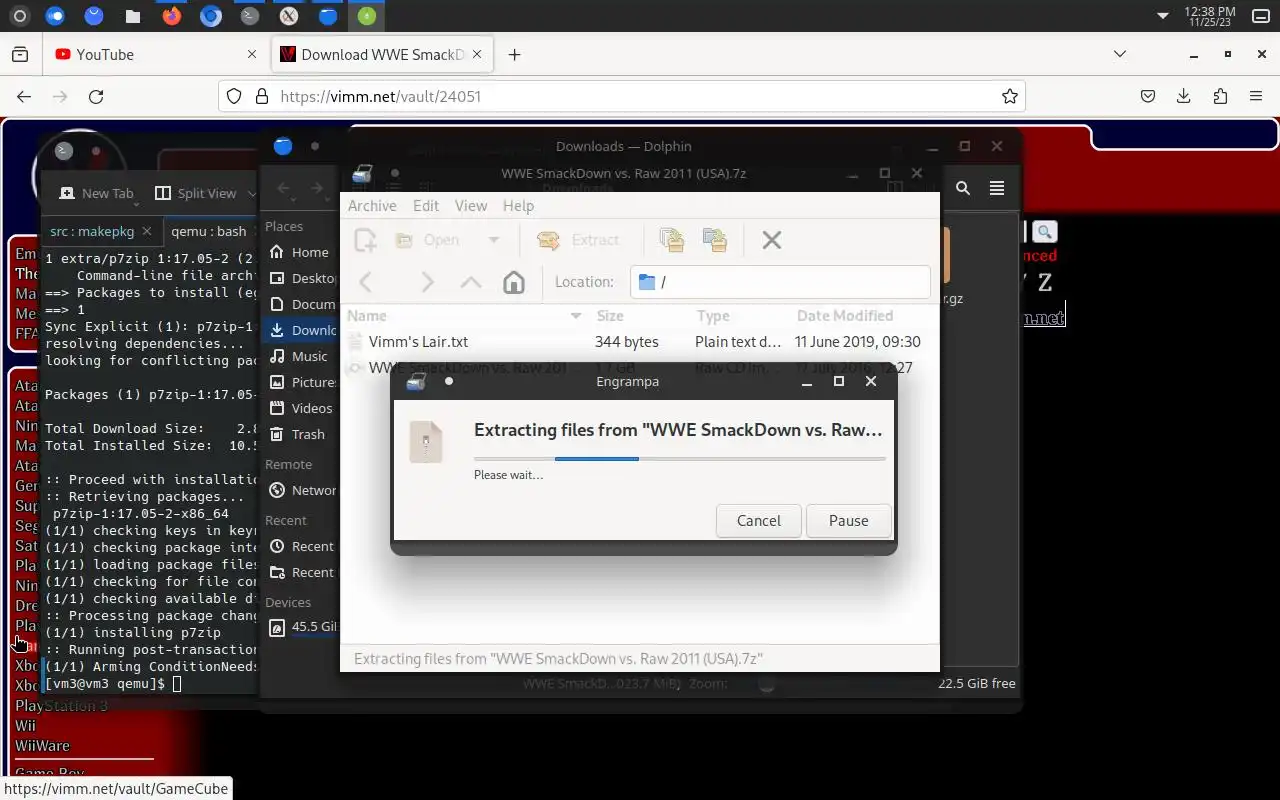Open the View menu in Engrampa
The width and height of the screenshot is (1280, 800).
coord(471,205)
